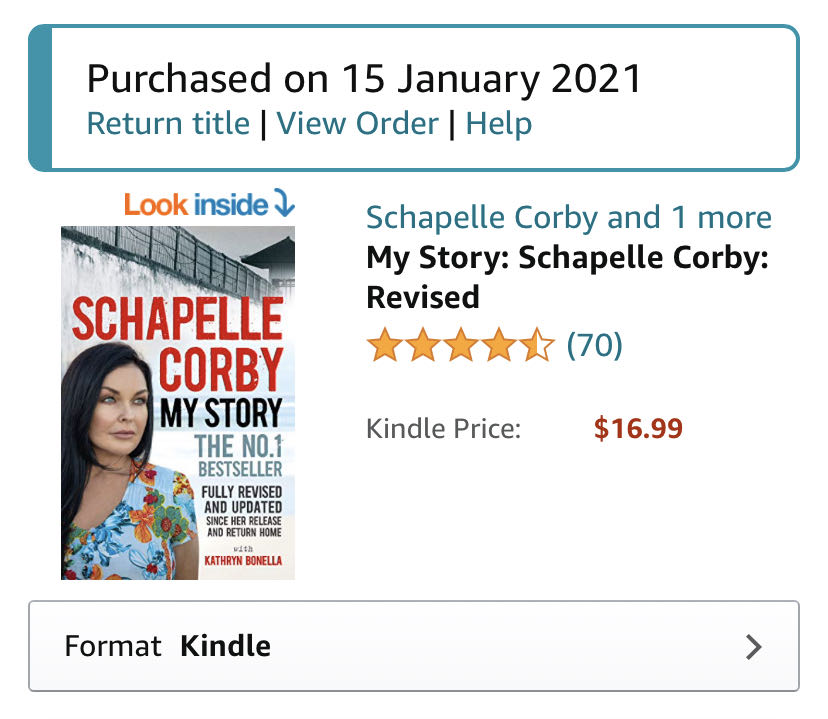
Task: Open the Return title link
Action: click(x=167, y=123)
